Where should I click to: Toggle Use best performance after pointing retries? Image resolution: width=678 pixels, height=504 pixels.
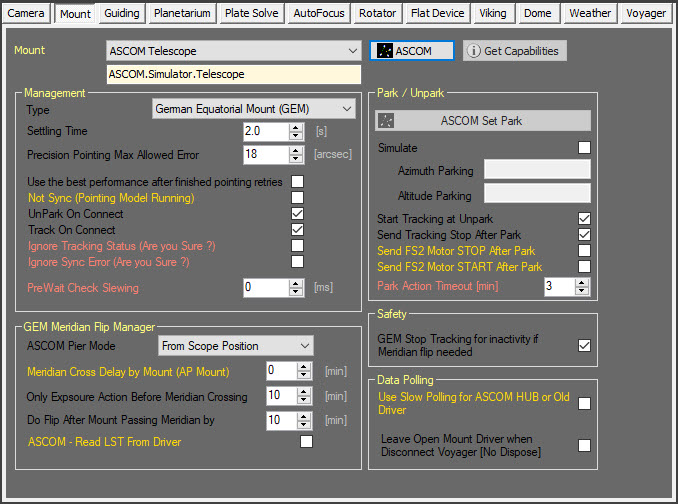pos(297,182)
